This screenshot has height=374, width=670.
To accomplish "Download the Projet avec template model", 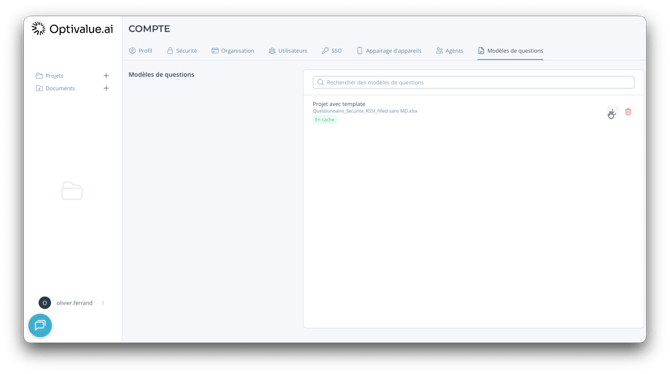I will pyautogui.click(x=612, y=112).
